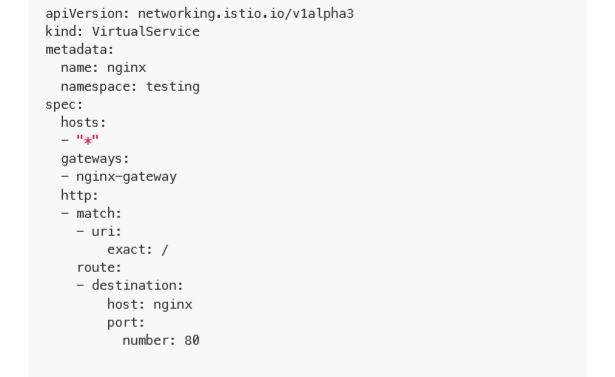Click the host: nginx line
615x377 pixels.
click(149, 304)
